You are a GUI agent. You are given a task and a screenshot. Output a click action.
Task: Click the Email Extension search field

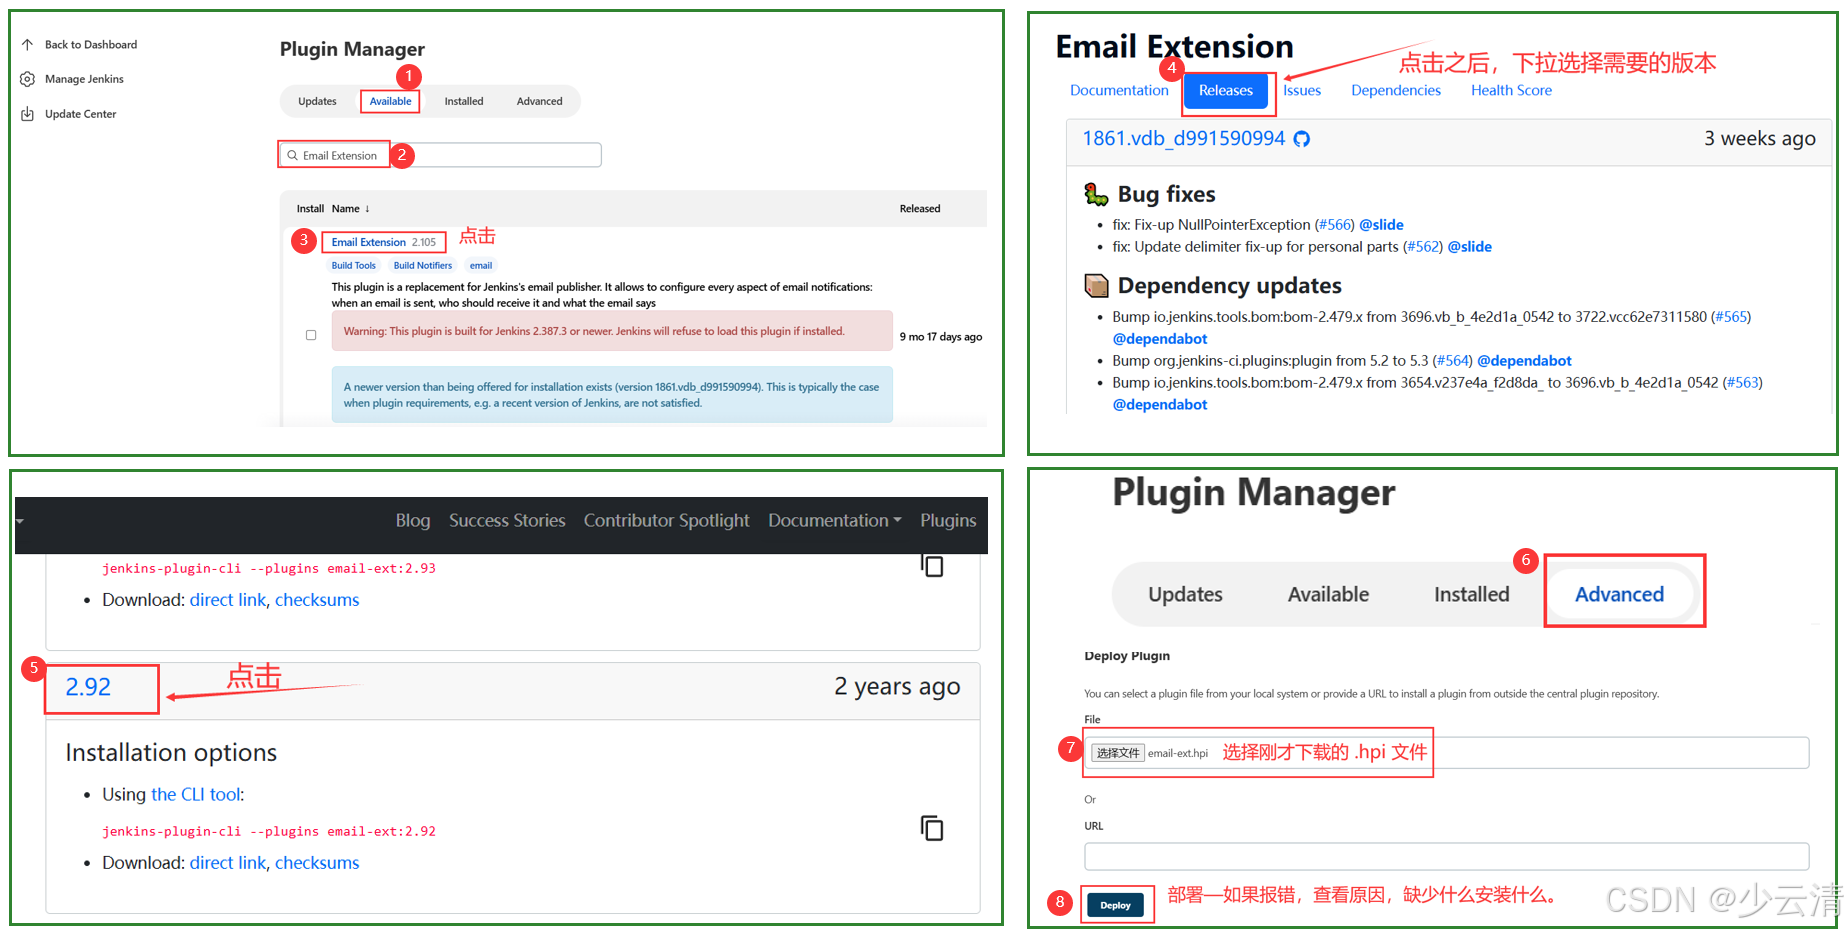pos(440,155)
